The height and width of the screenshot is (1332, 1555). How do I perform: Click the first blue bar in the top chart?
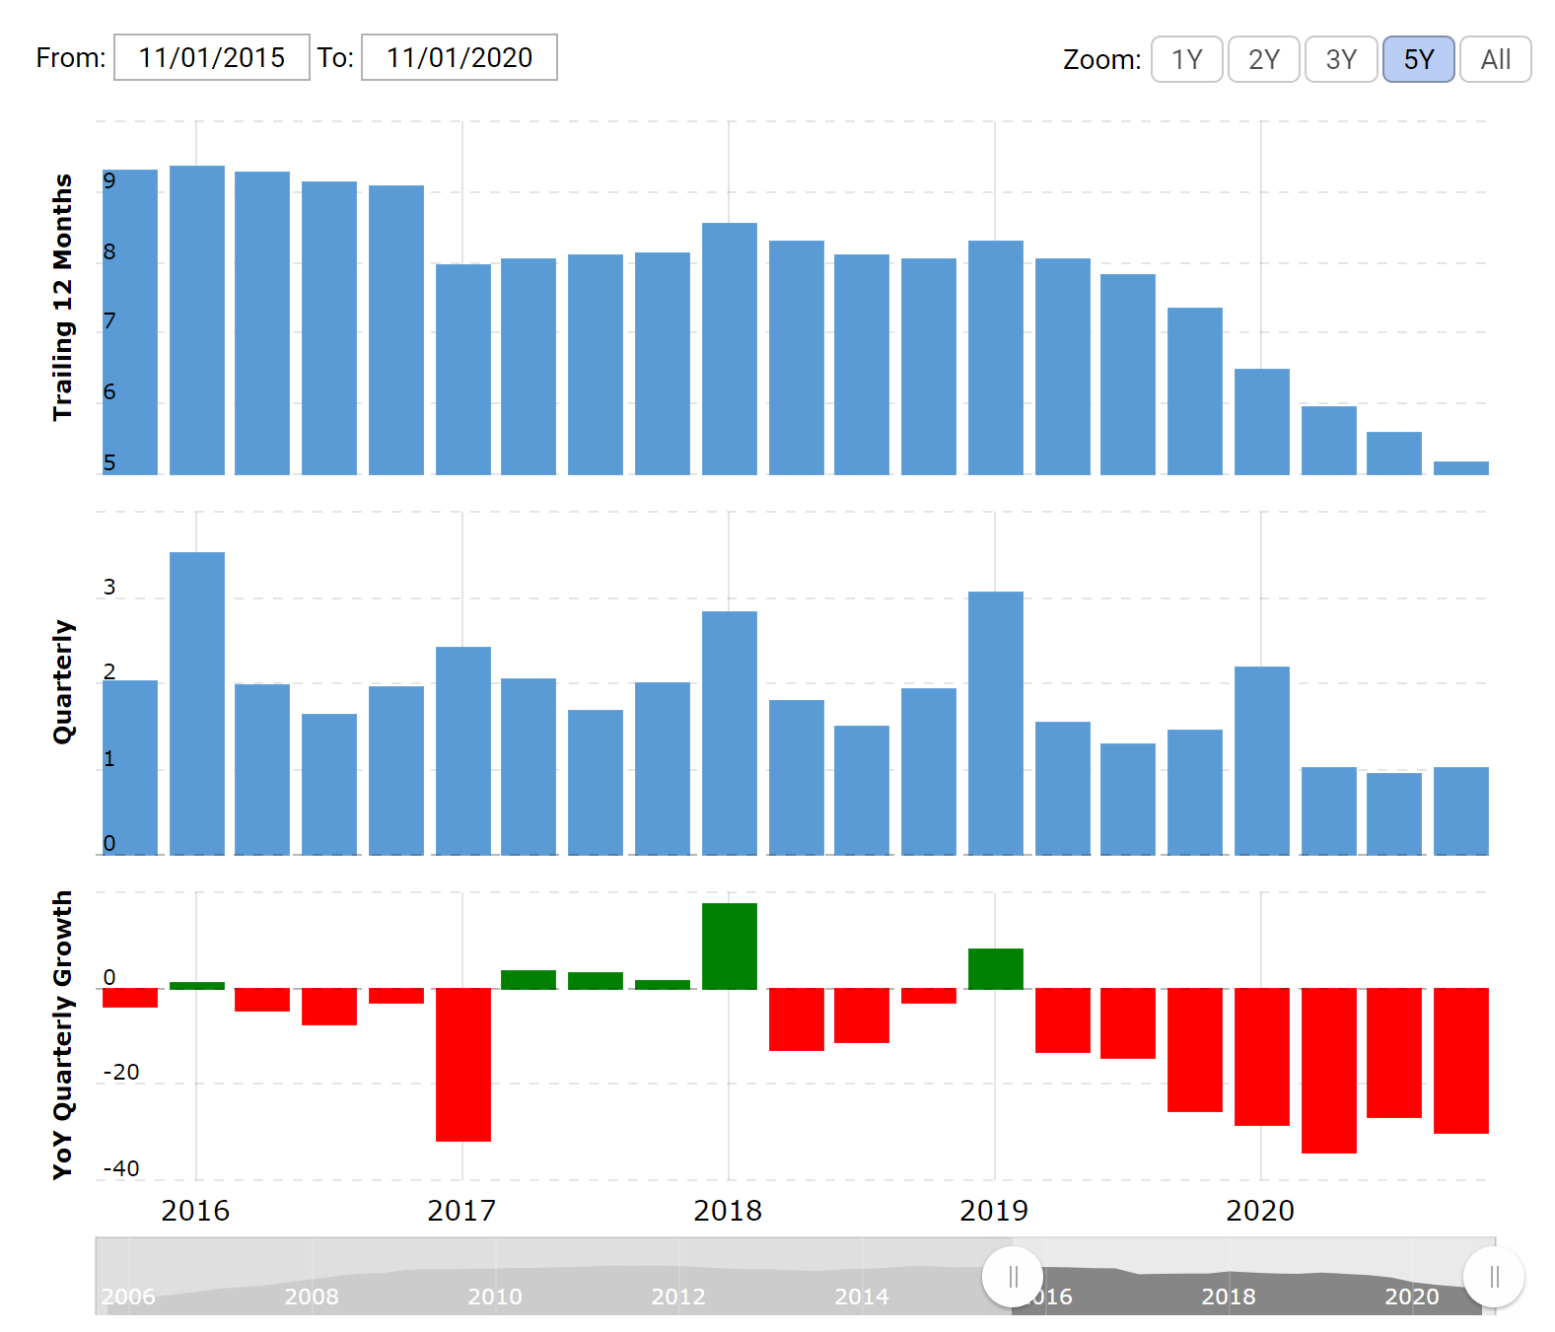point(129,320)
